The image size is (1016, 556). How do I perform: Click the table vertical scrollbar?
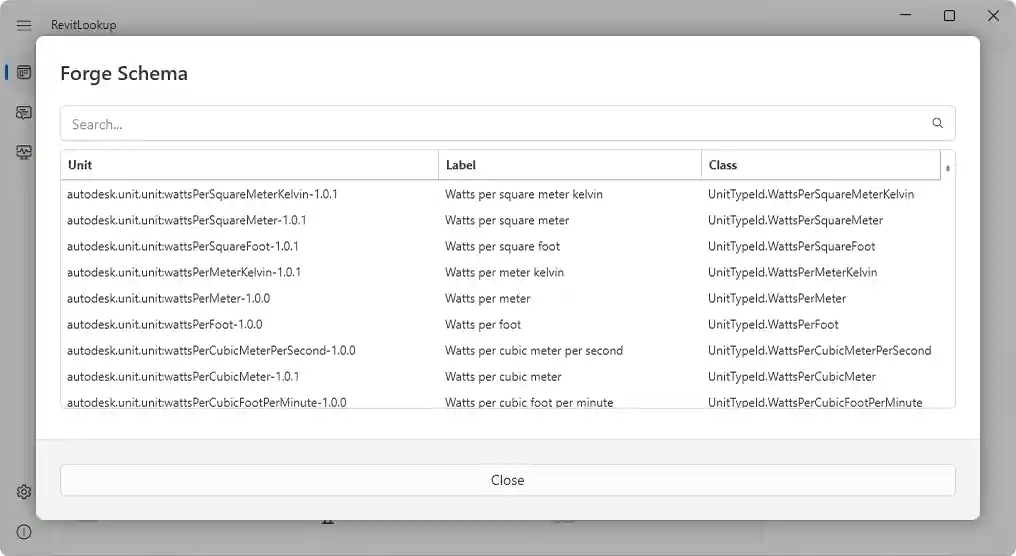(947, 290)
